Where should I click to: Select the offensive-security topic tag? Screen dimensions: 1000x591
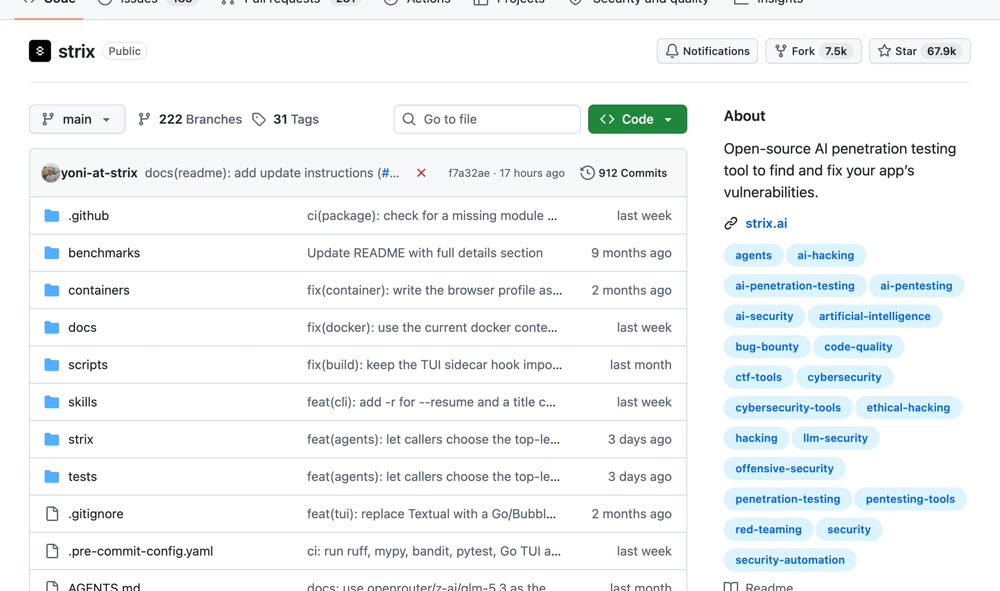click(x=784, y=469)
